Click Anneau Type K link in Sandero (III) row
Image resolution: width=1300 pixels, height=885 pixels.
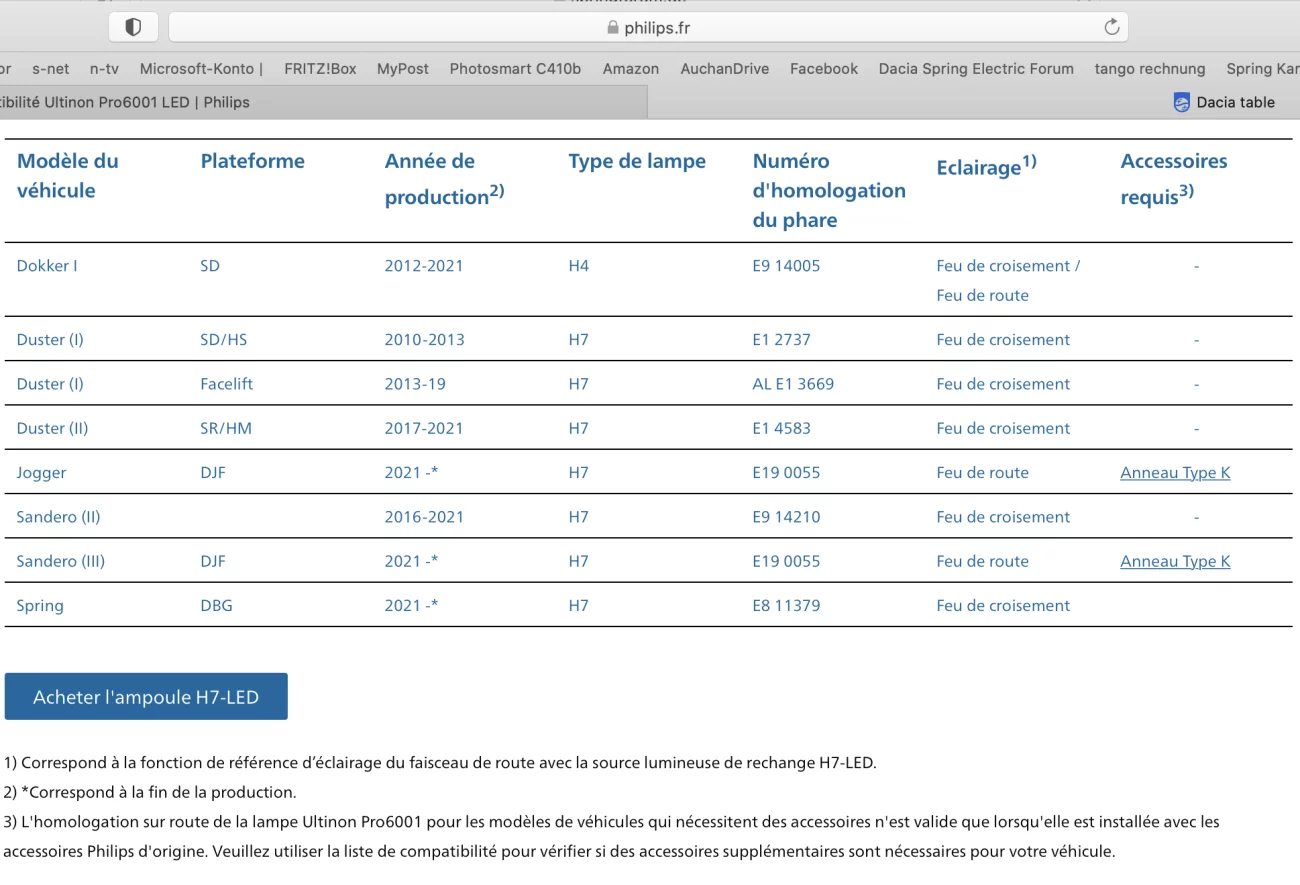pos(1175,561)
